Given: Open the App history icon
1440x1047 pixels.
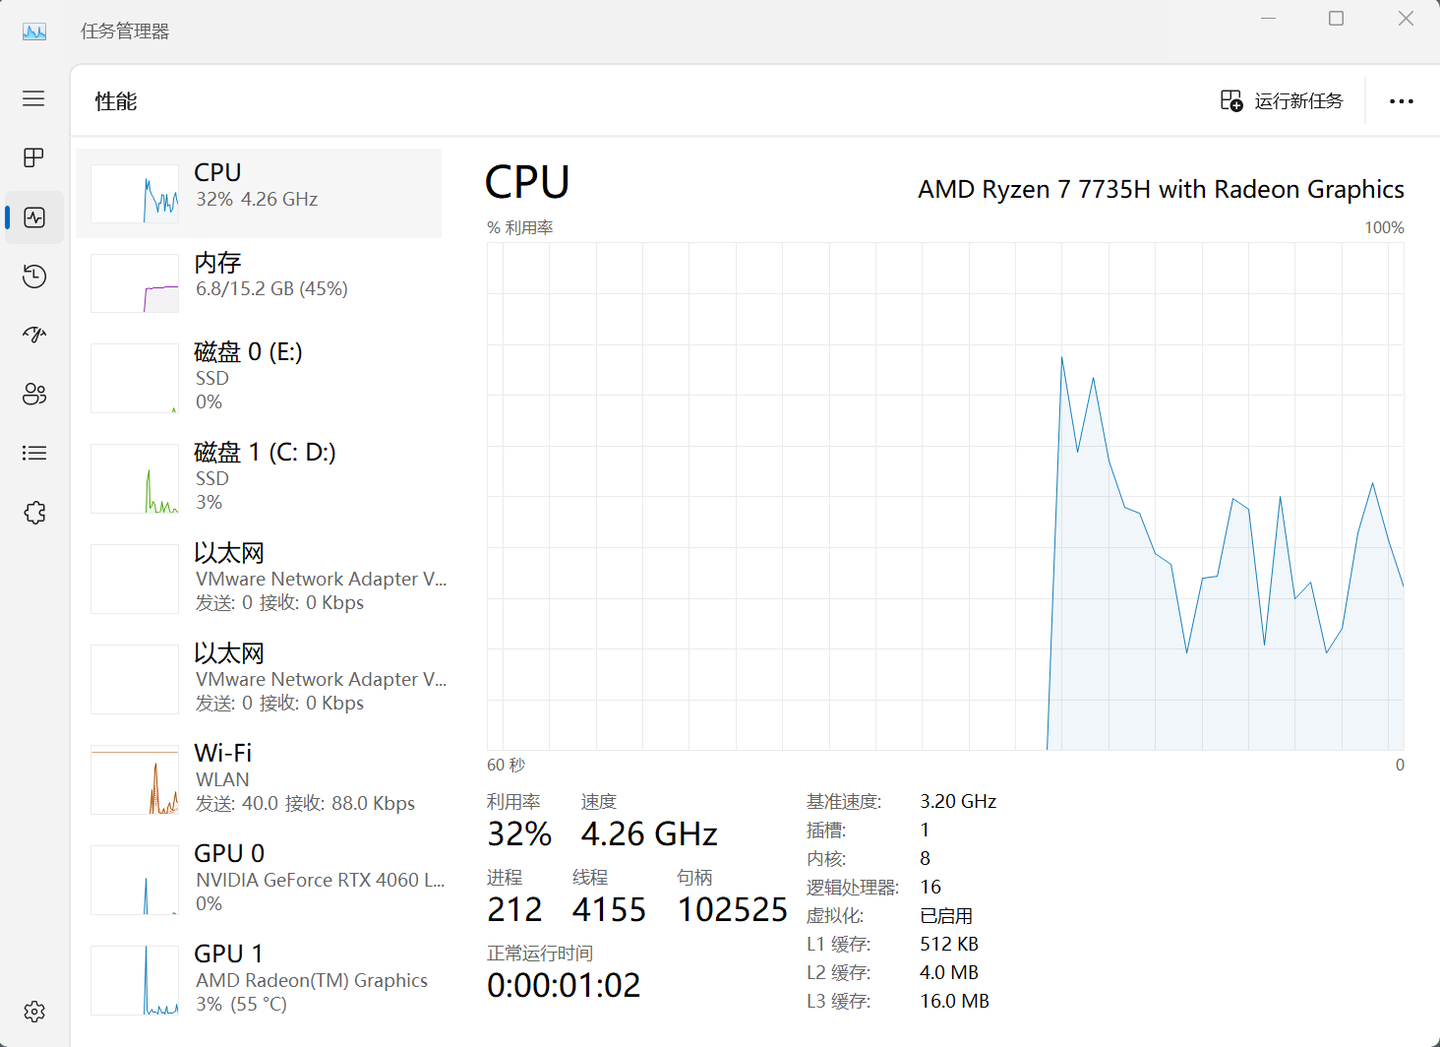Looking at the screenshot, I should 34,276.
